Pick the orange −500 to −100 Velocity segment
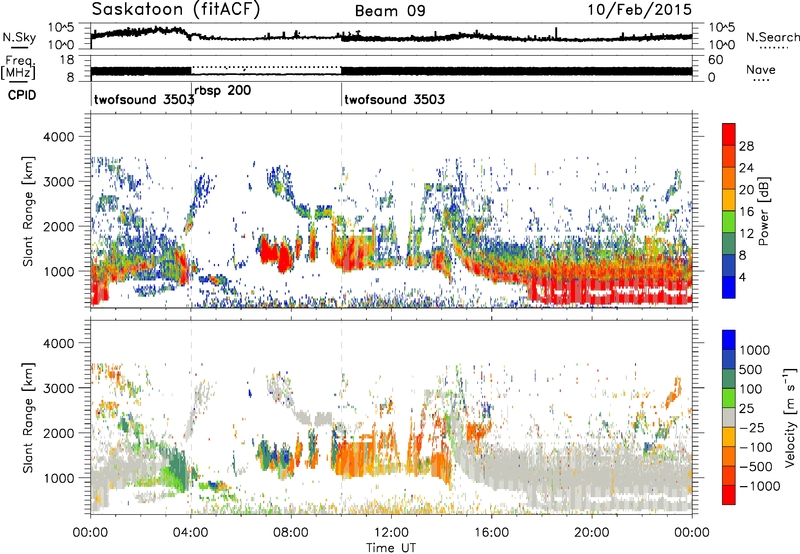 [729, 456]
